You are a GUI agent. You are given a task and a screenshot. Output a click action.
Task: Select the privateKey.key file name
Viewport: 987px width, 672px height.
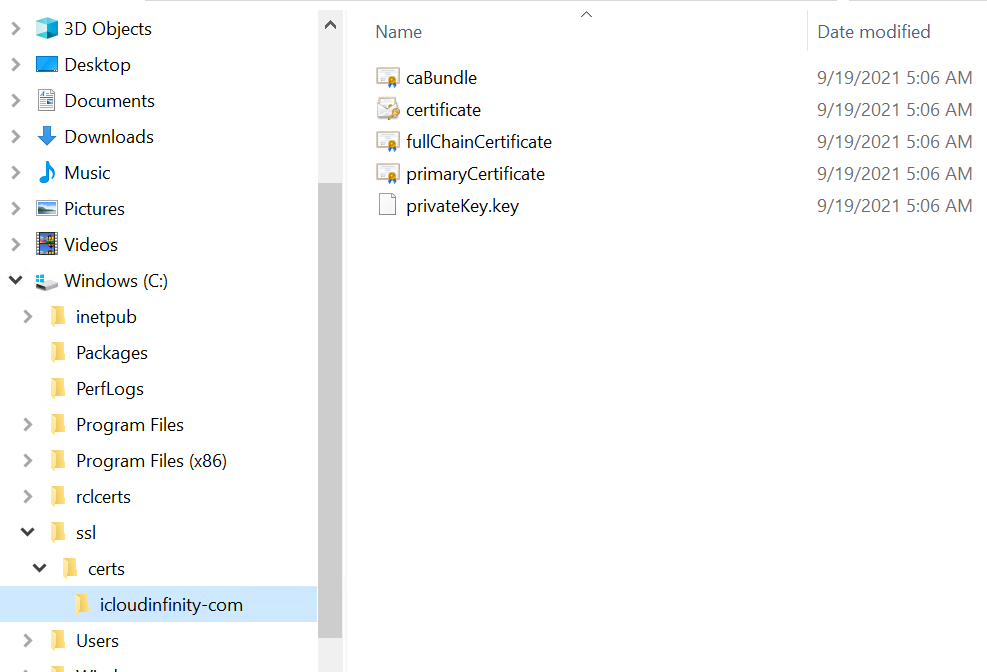[462, 206]
